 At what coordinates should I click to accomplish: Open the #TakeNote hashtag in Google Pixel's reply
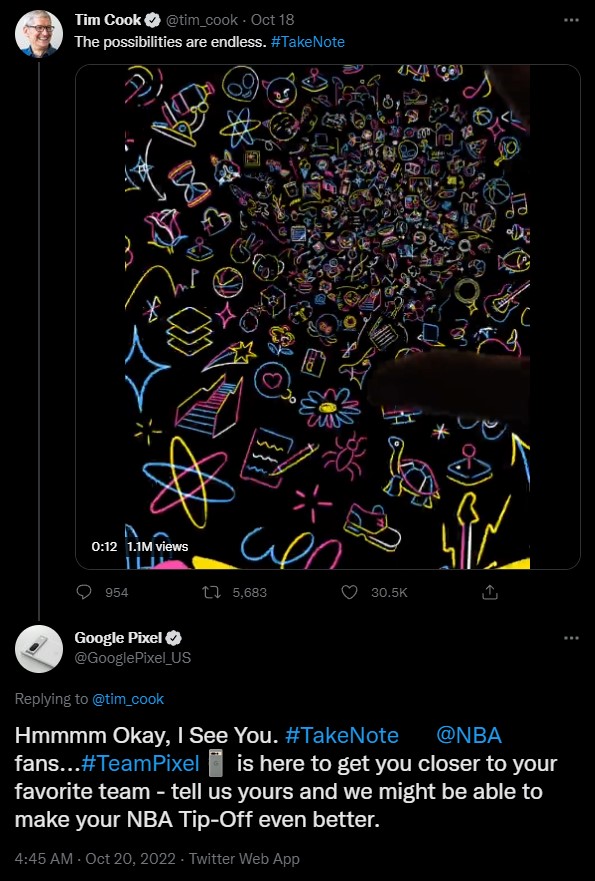coord(342,735)
